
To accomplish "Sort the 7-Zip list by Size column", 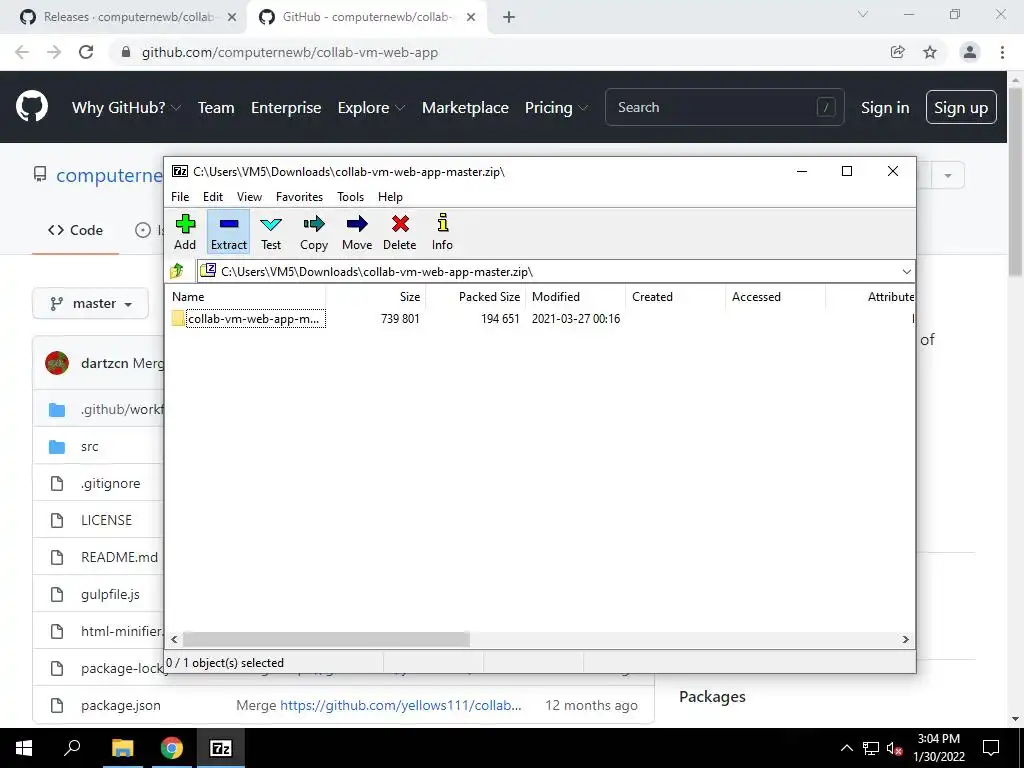I will pyautogui.click(x=376, y=296).
